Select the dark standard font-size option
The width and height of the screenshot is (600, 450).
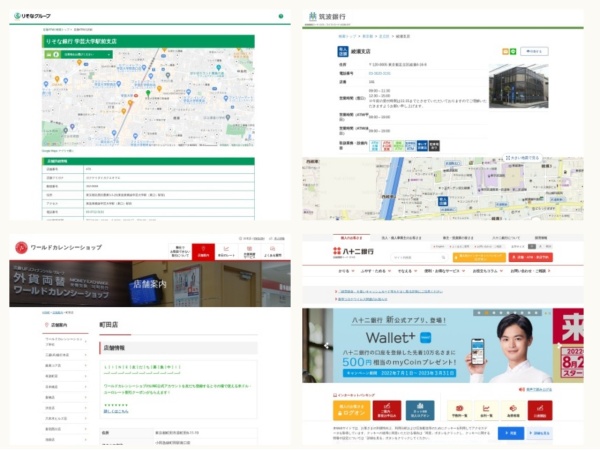point(532,247)
